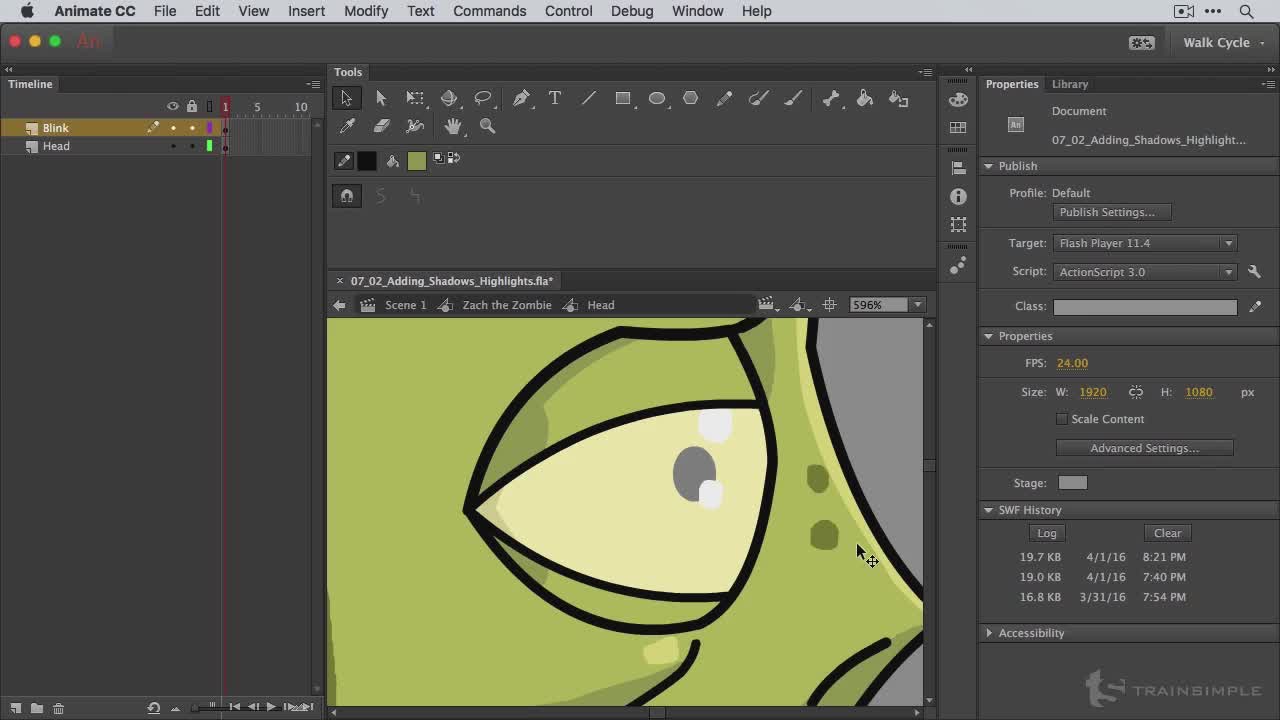Select the Ink Bottle tool
This screenshot has height=720, width=1280.
899,98
